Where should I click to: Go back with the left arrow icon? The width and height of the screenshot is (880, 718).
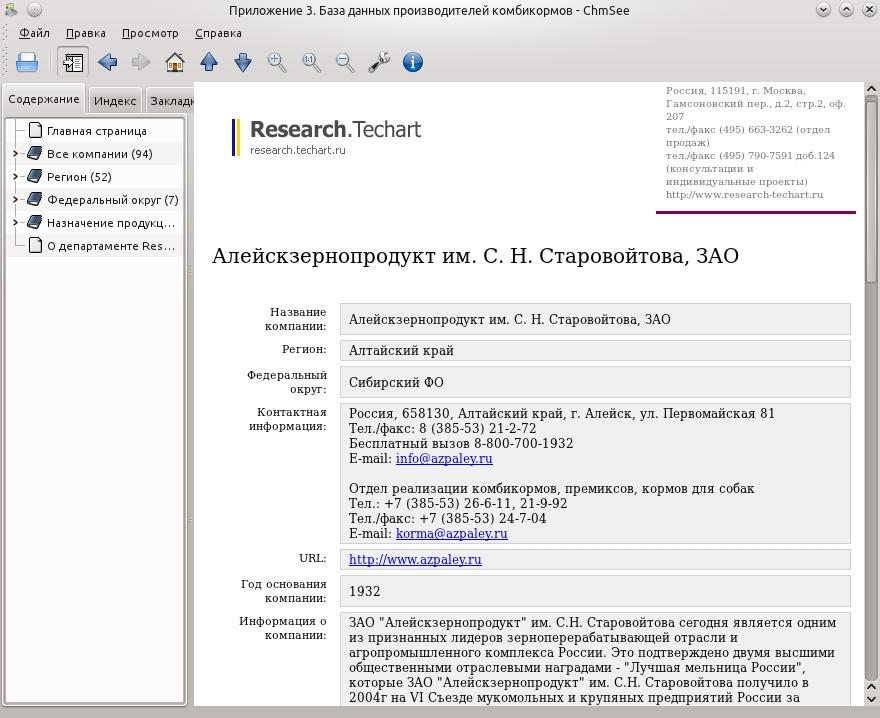click(x=107, y=62)
